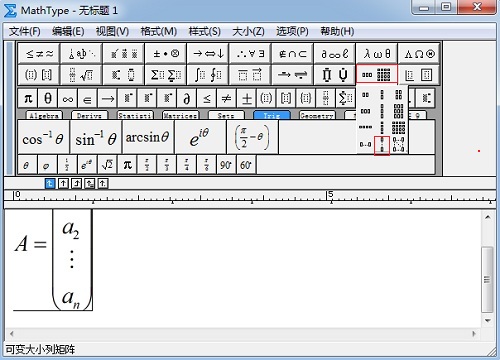Insert the arcsinθ expression
Viewport: 500px width, 360px height.
148,137
